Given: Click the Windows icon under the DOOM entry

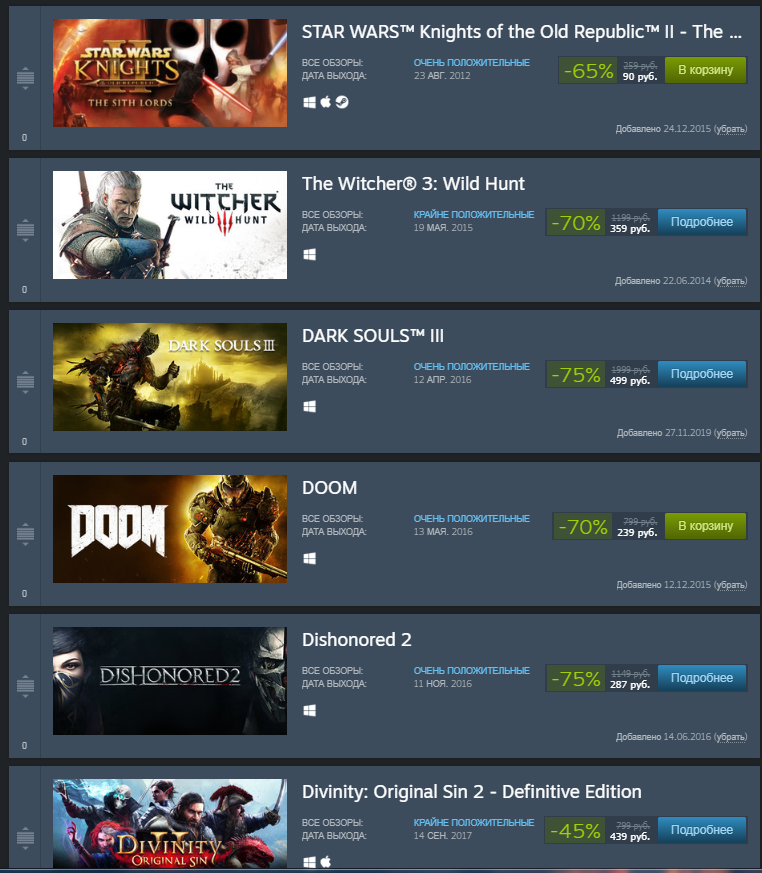Looking at the screenshot, I should tap(309, 558).
